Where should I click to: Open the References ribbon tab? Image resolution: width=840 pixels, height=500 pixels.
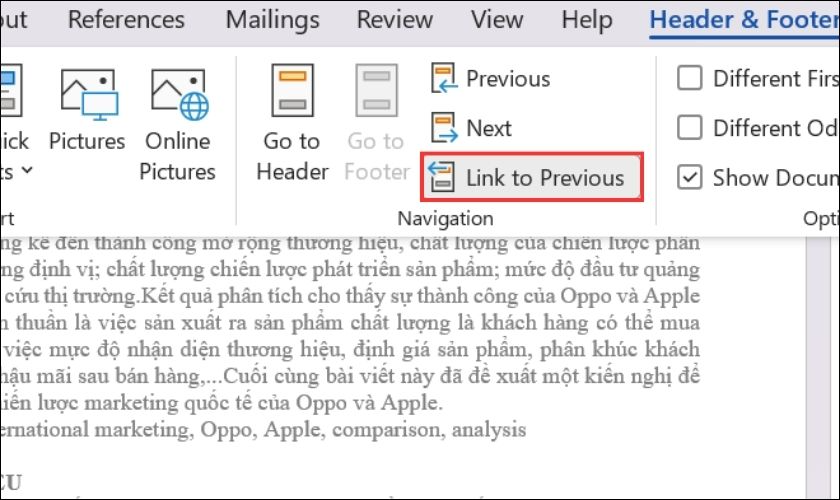(126, 20)
